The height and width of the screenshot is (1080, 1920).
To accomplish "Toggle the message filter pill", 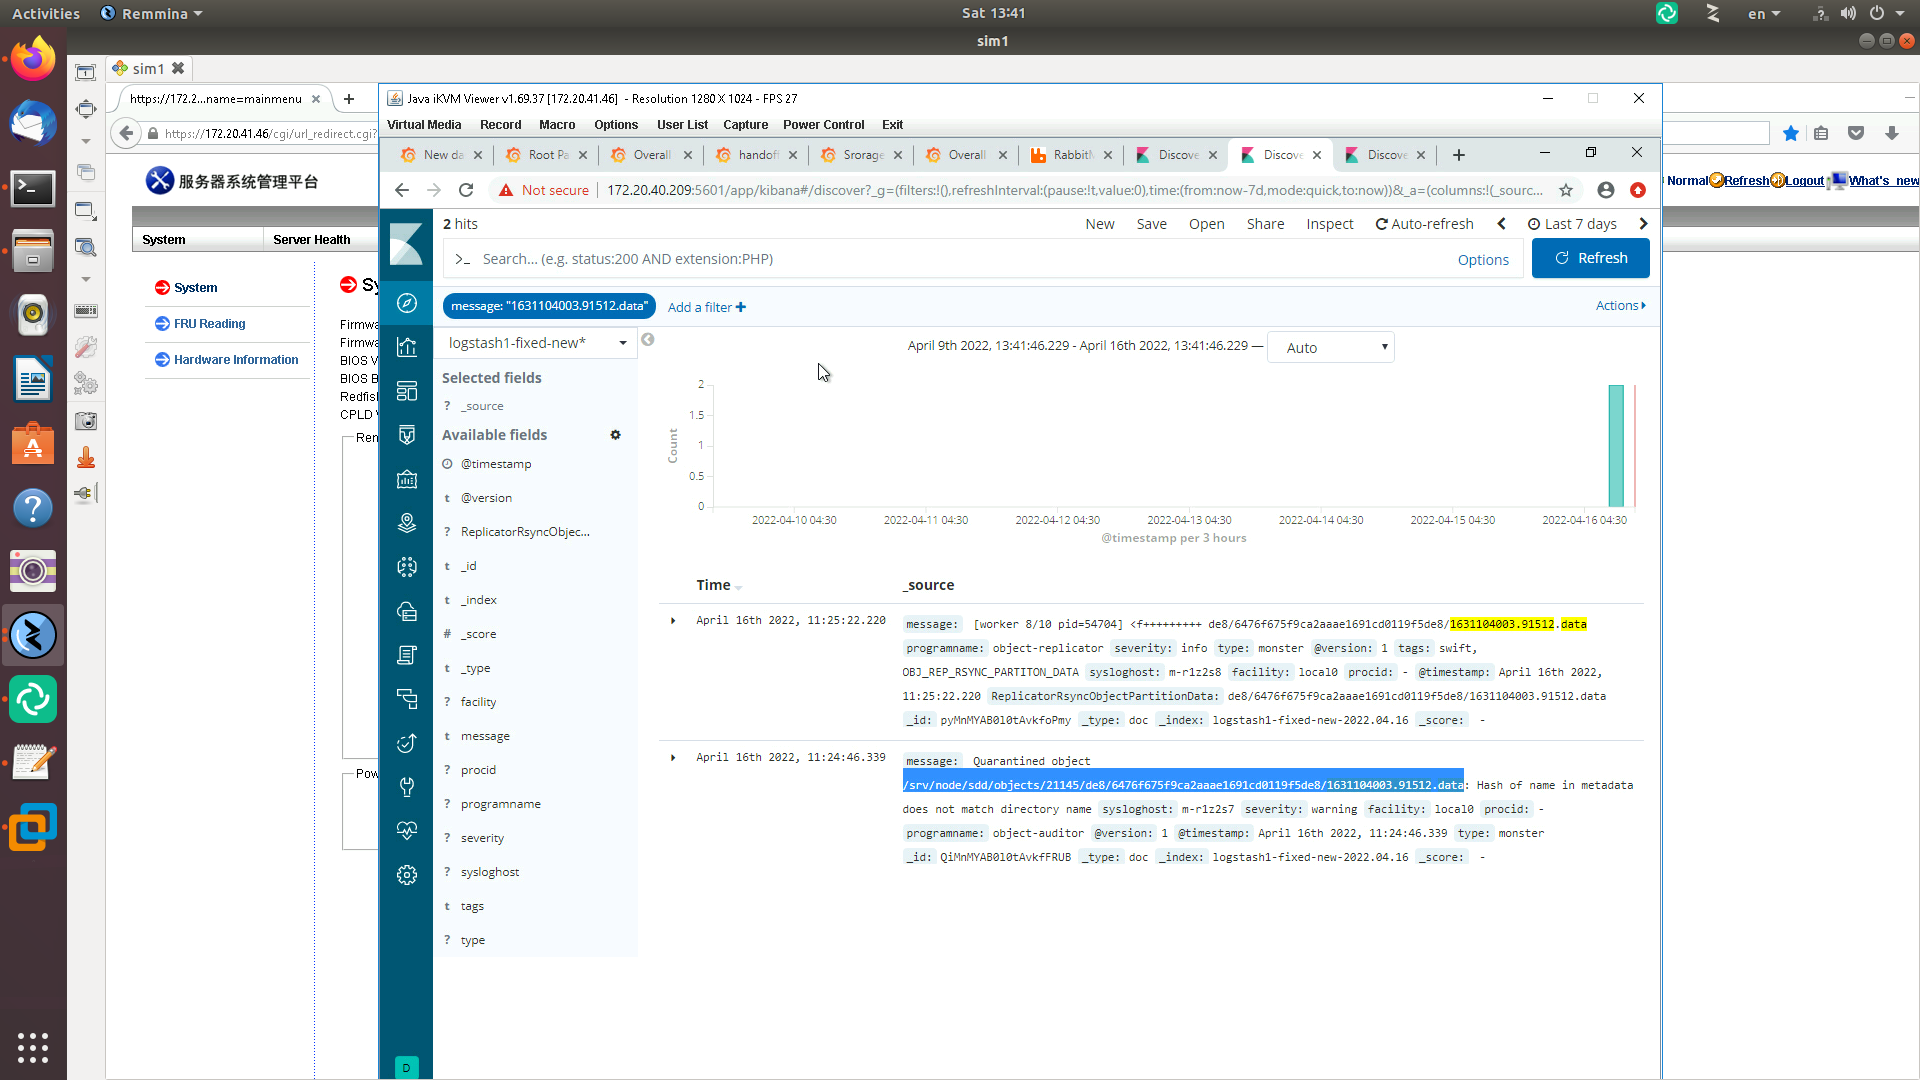I will pyautogui.click(x=548, y=306).
